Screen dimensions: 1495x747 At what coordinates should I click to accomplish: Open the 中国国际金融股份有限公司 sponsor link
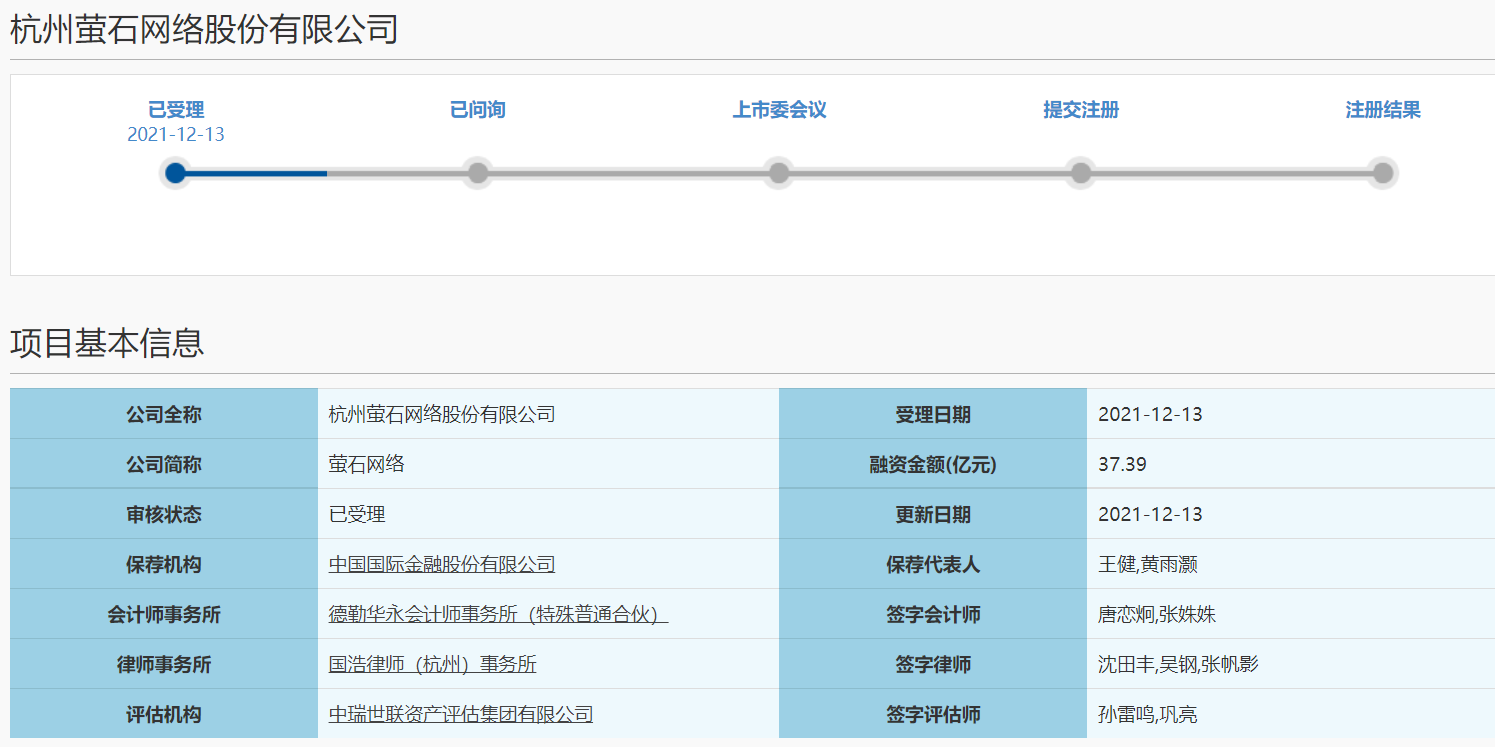(x=442, y=564)
